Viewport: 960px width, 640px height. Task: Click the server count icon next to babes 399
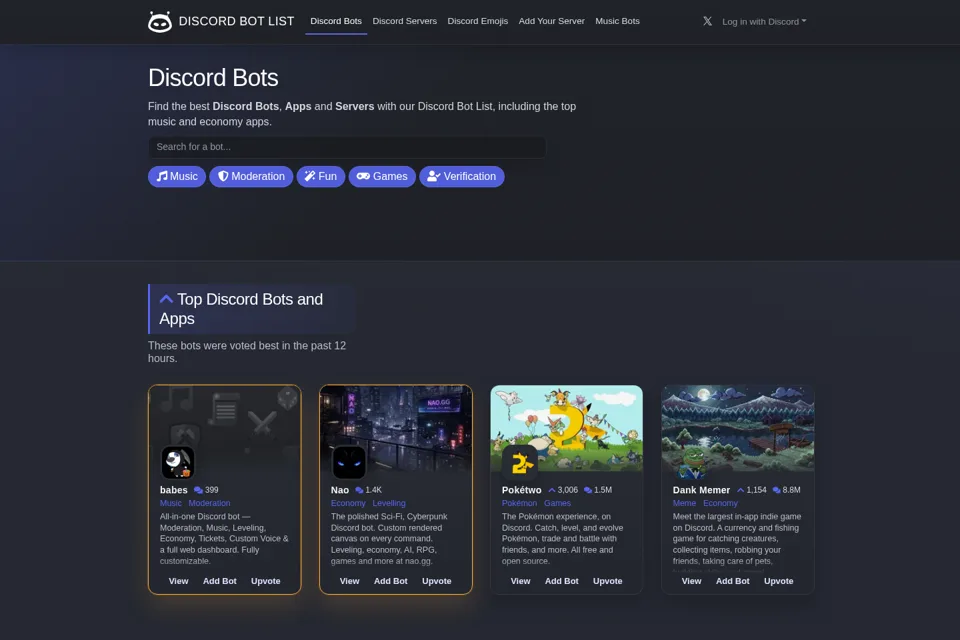point(198,490)
